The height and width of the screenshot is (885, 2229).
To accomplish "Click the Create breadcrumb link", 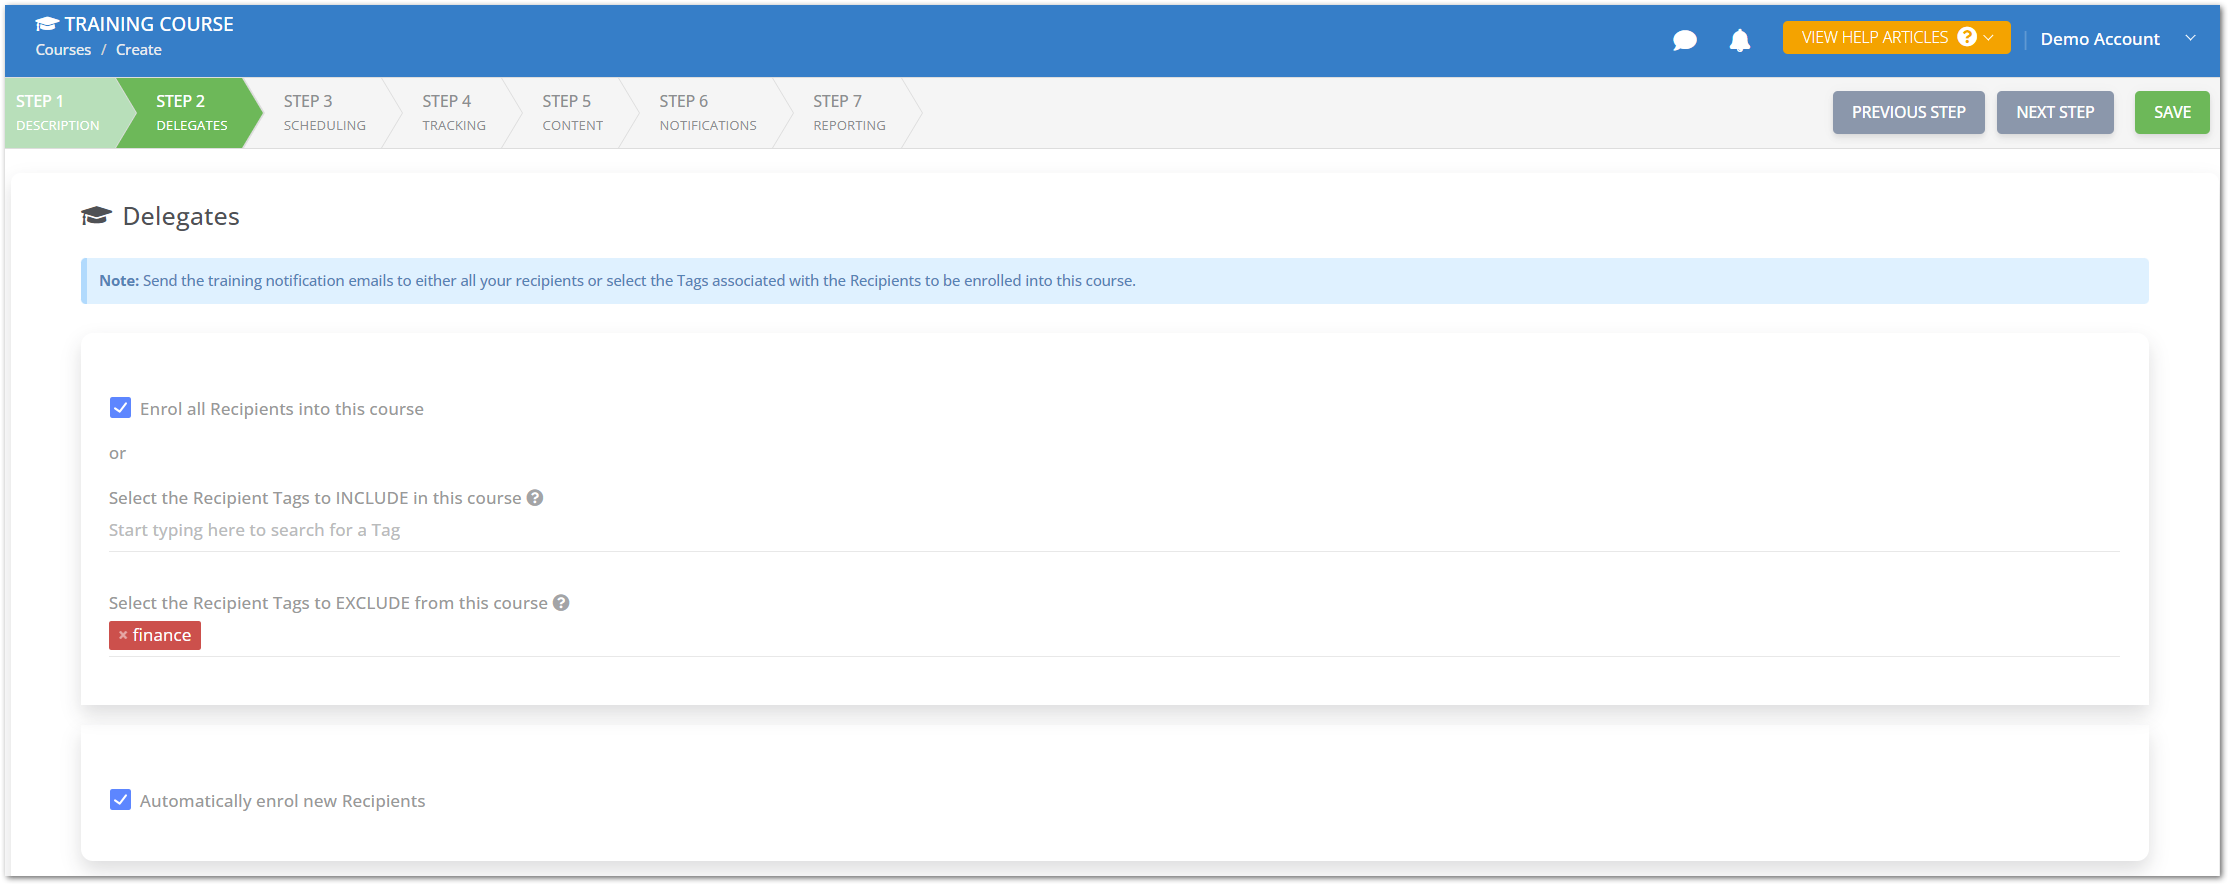I will [139, 50].
